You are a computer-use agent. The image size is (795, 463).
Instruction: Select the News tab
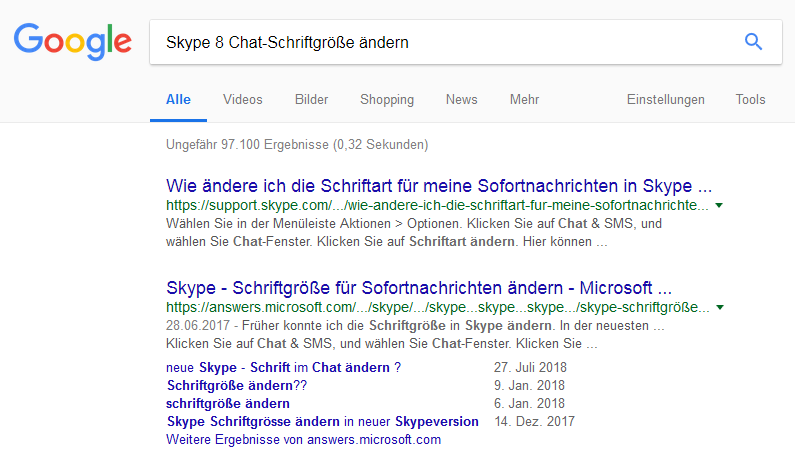[461, 99]
